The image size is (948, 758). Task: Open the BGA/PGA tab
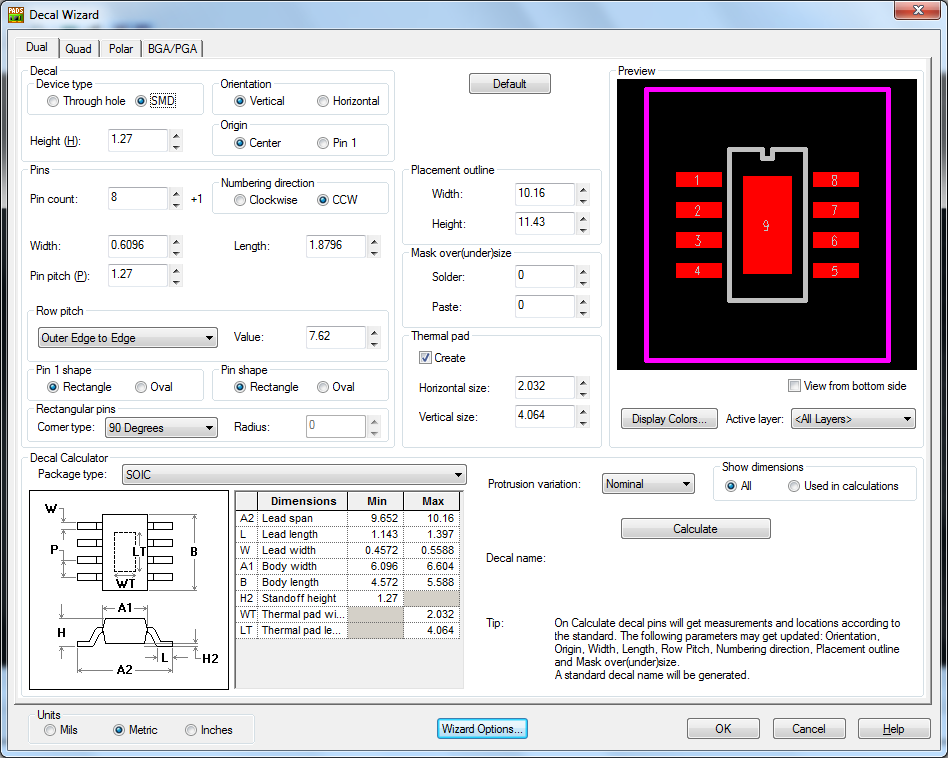click(172, 48)
